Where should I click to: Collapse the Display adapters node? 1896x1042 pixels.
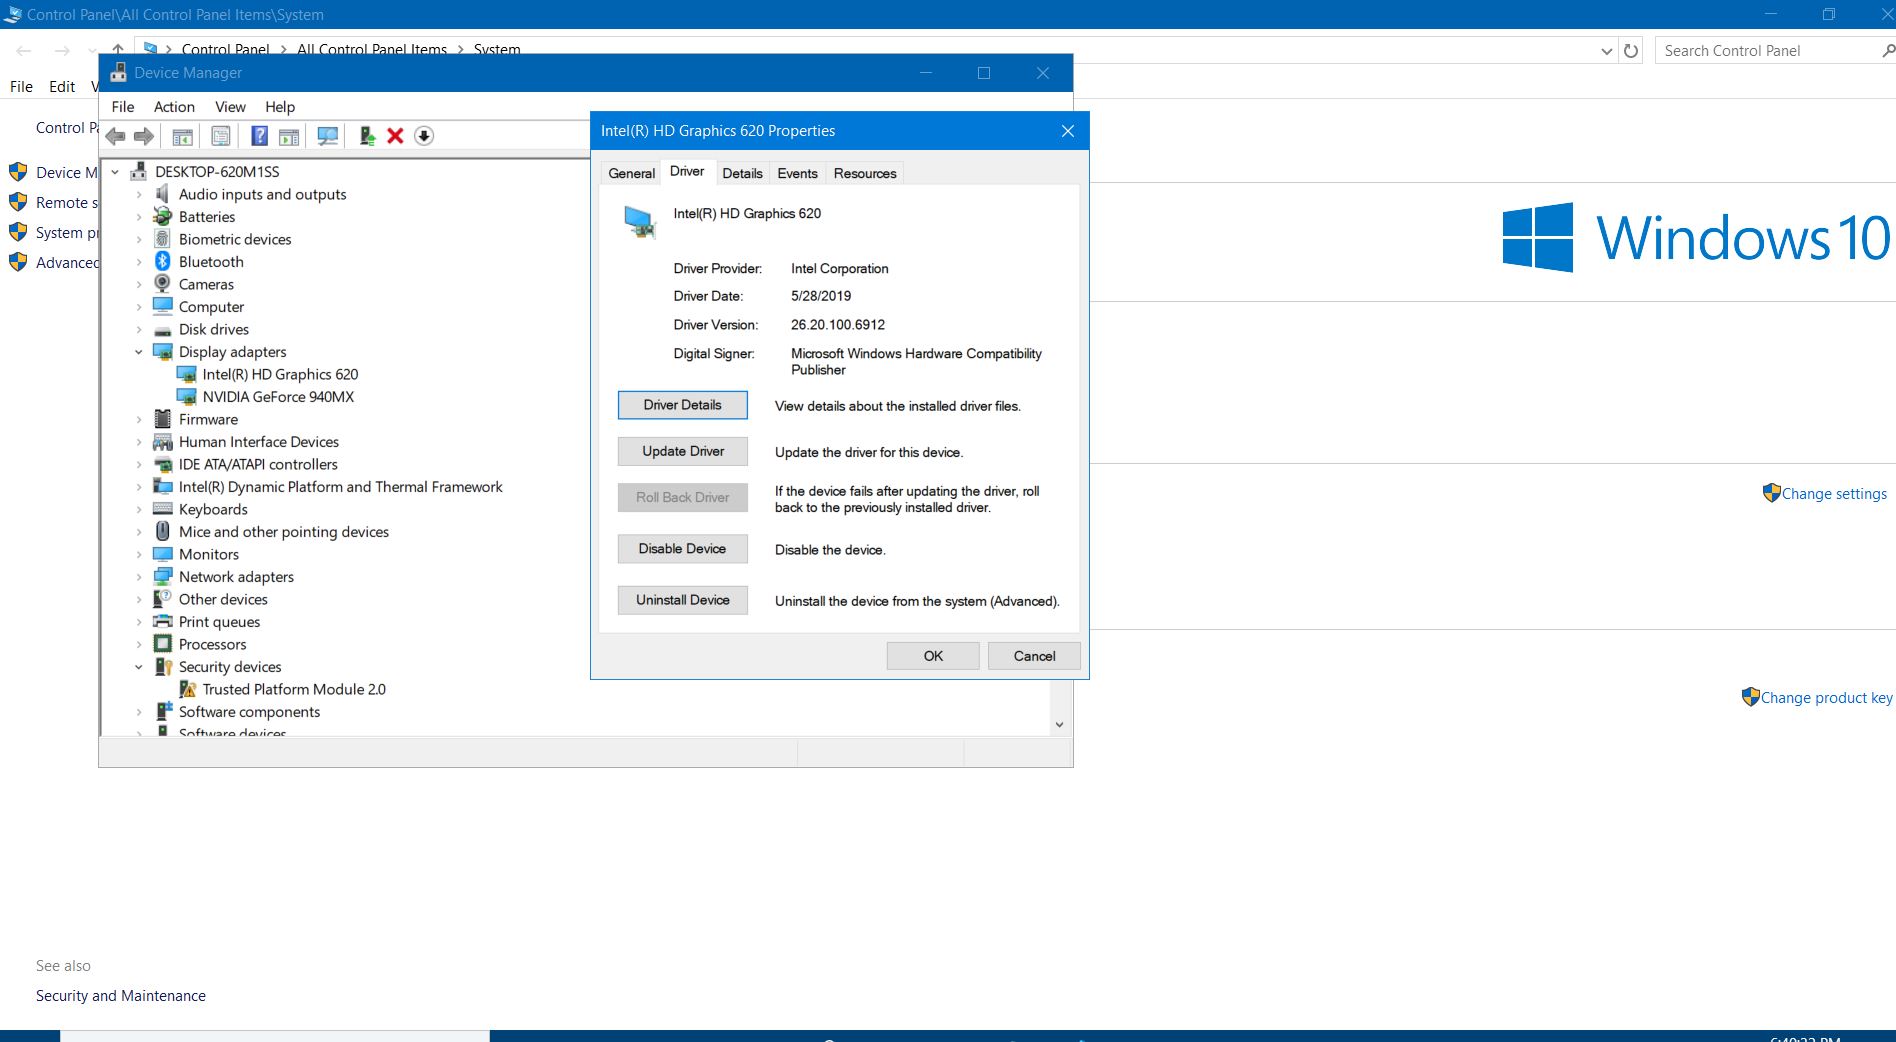[139, 352]
